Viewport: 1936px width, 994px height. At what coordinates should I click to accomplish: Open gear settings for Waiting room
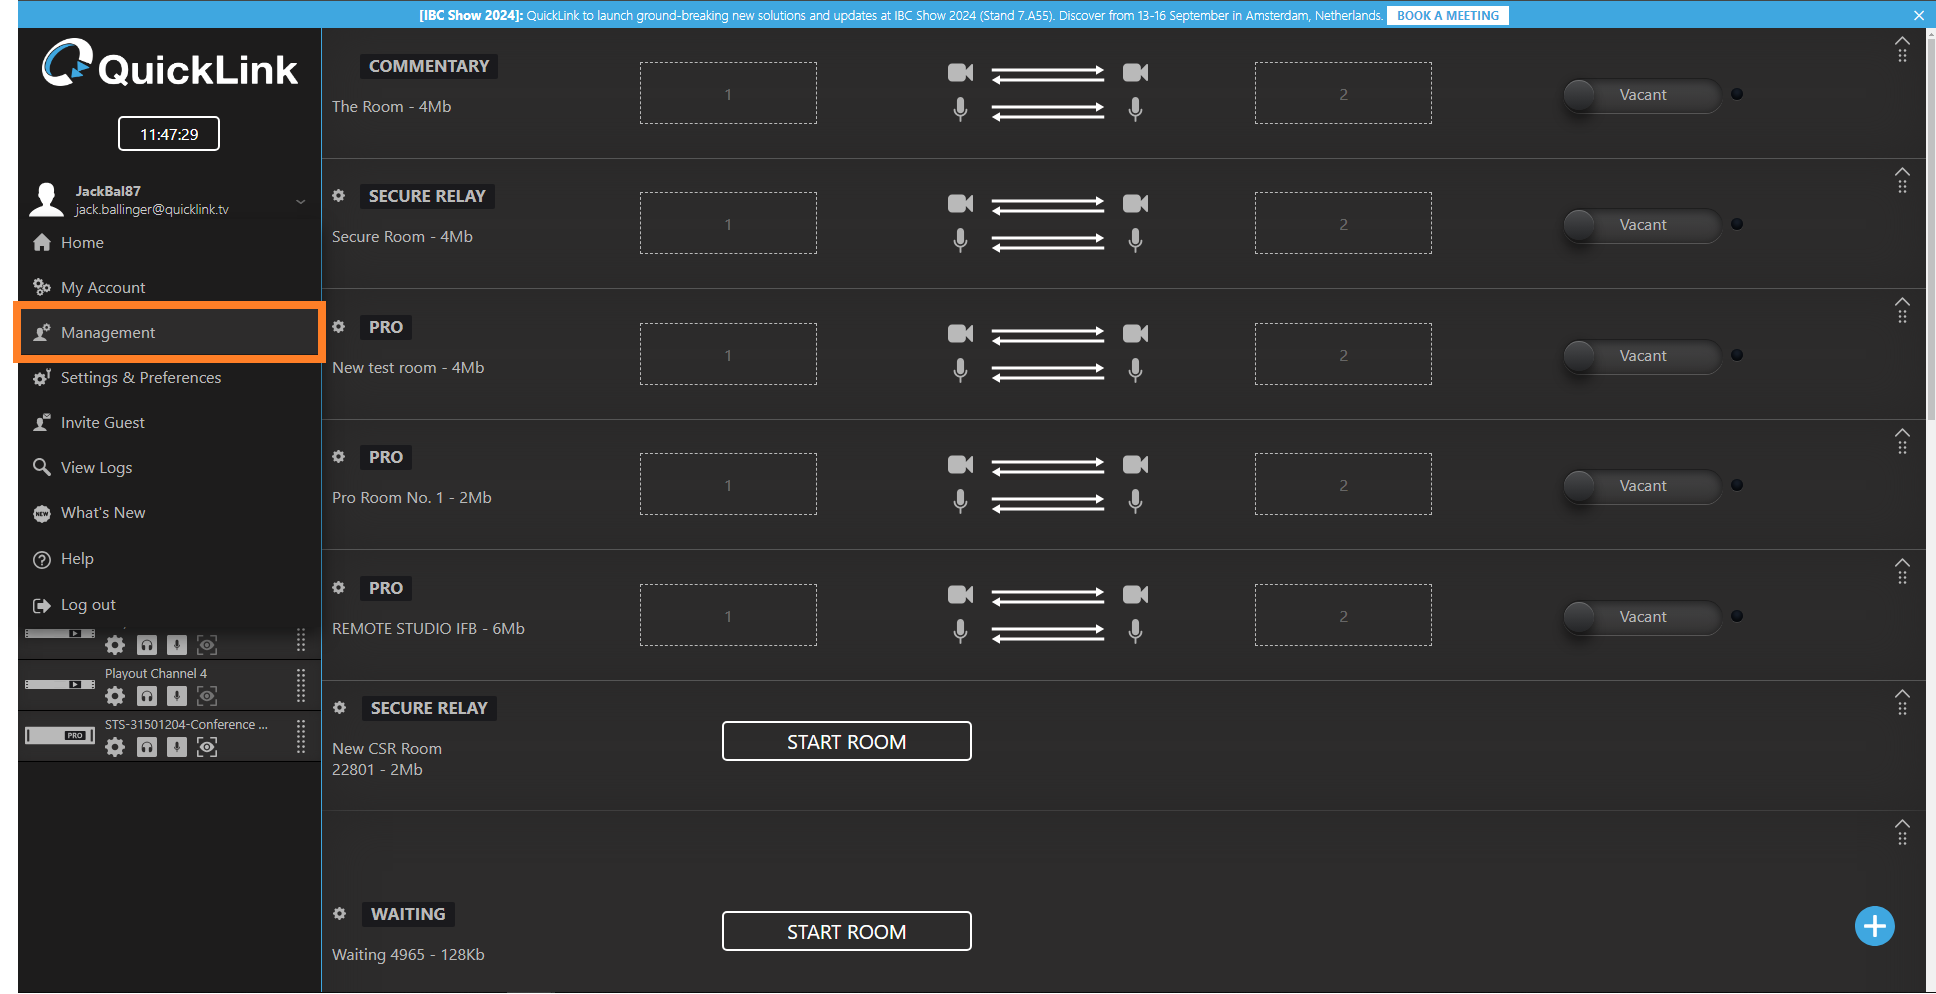point(340,914)
